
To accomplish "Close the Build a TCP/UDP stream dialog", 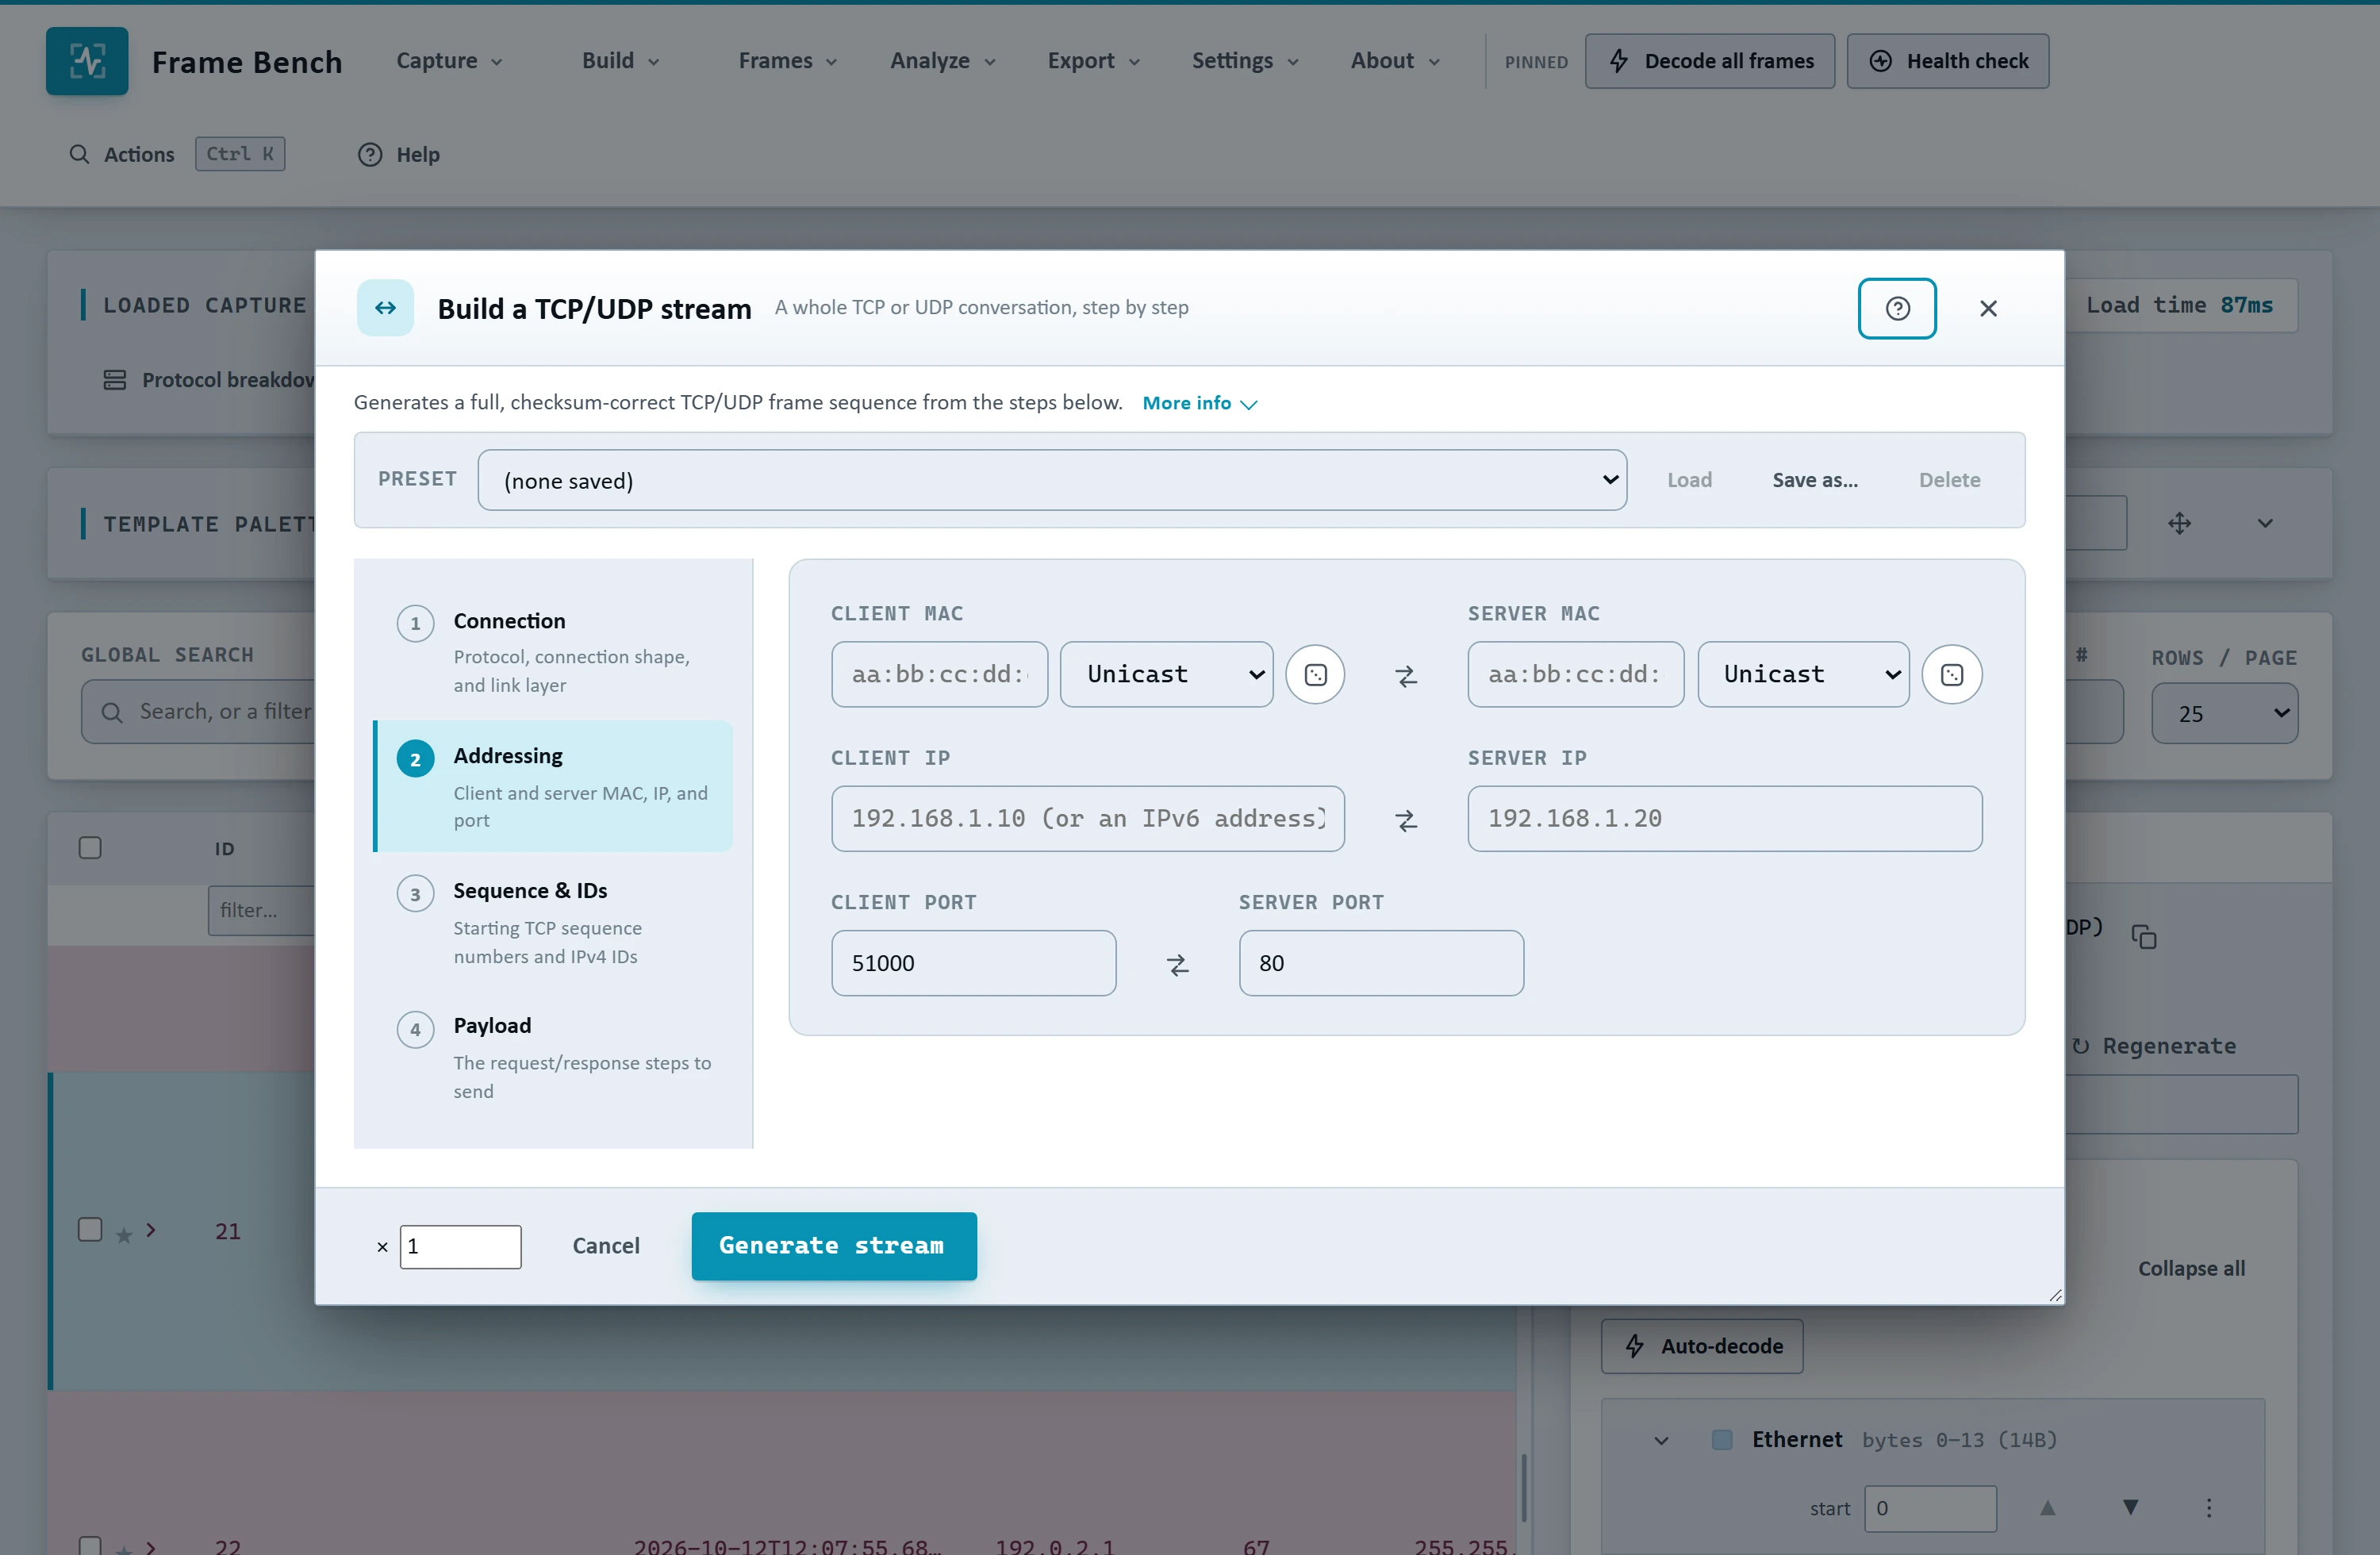I will point(1988,308).
